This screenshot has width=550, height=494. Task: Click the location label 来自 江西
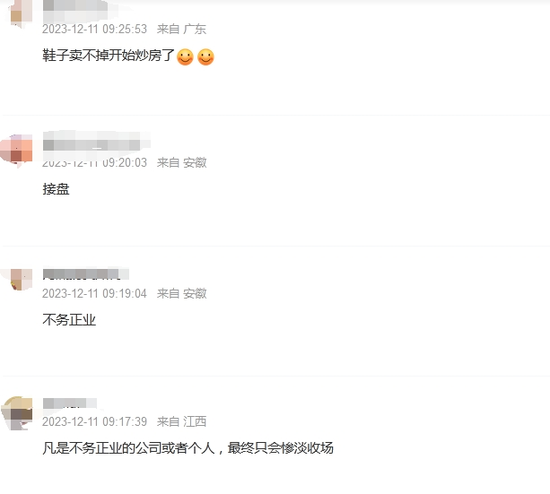coord(181,421)
